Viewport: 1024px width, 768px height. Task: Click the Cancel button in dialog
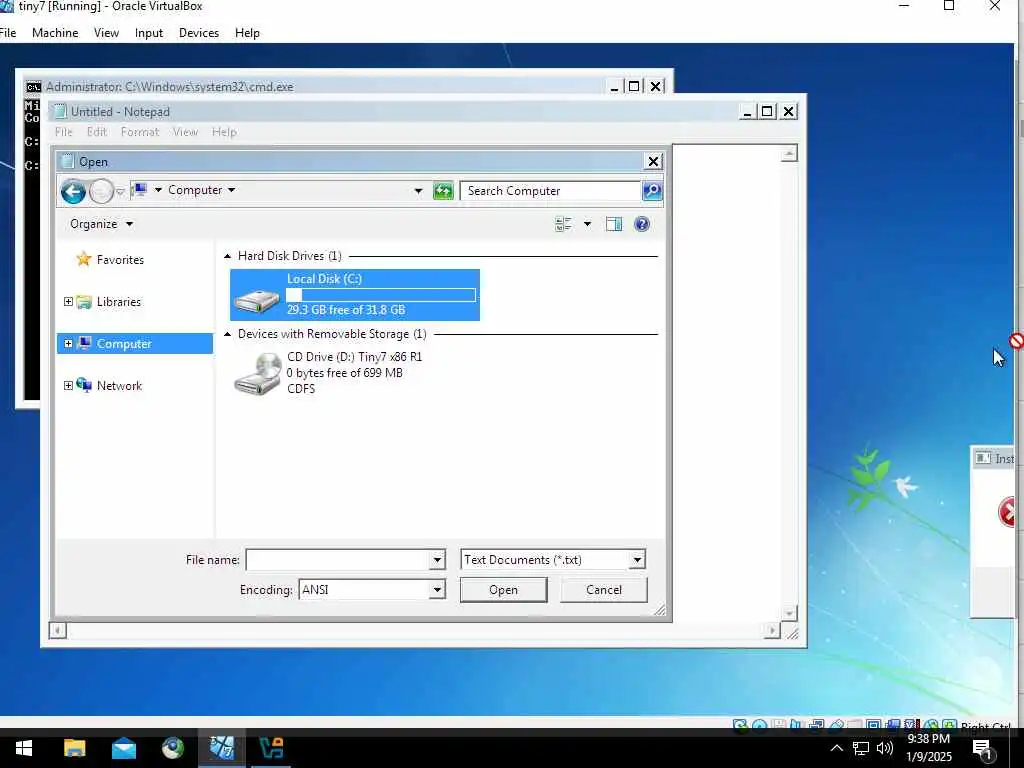[603, 590]
